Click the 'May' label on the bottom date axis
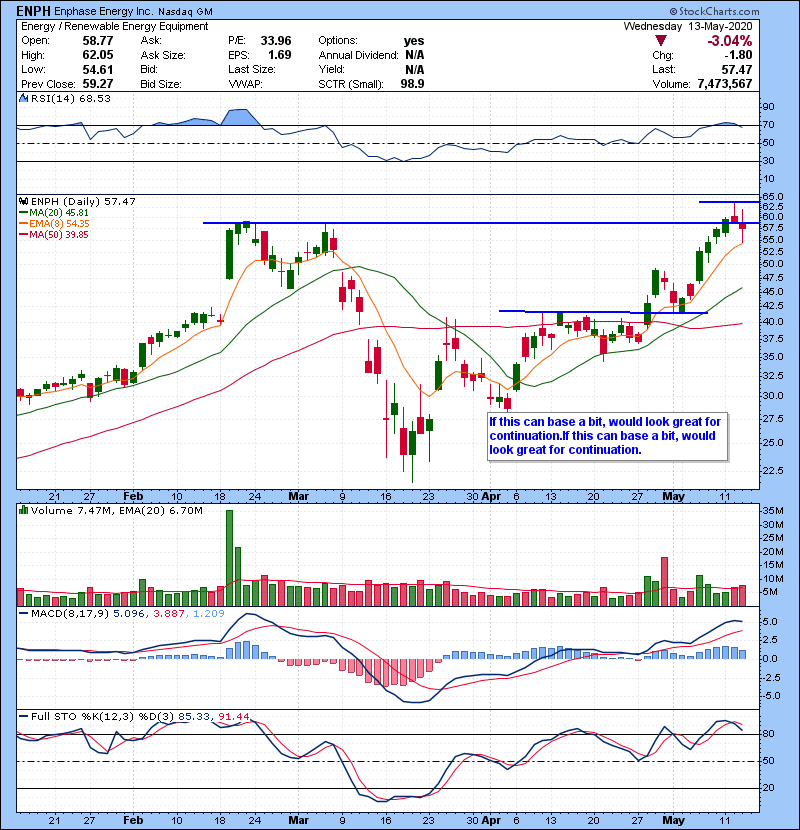This screenshot has width=800, height=830. point(674,820)
